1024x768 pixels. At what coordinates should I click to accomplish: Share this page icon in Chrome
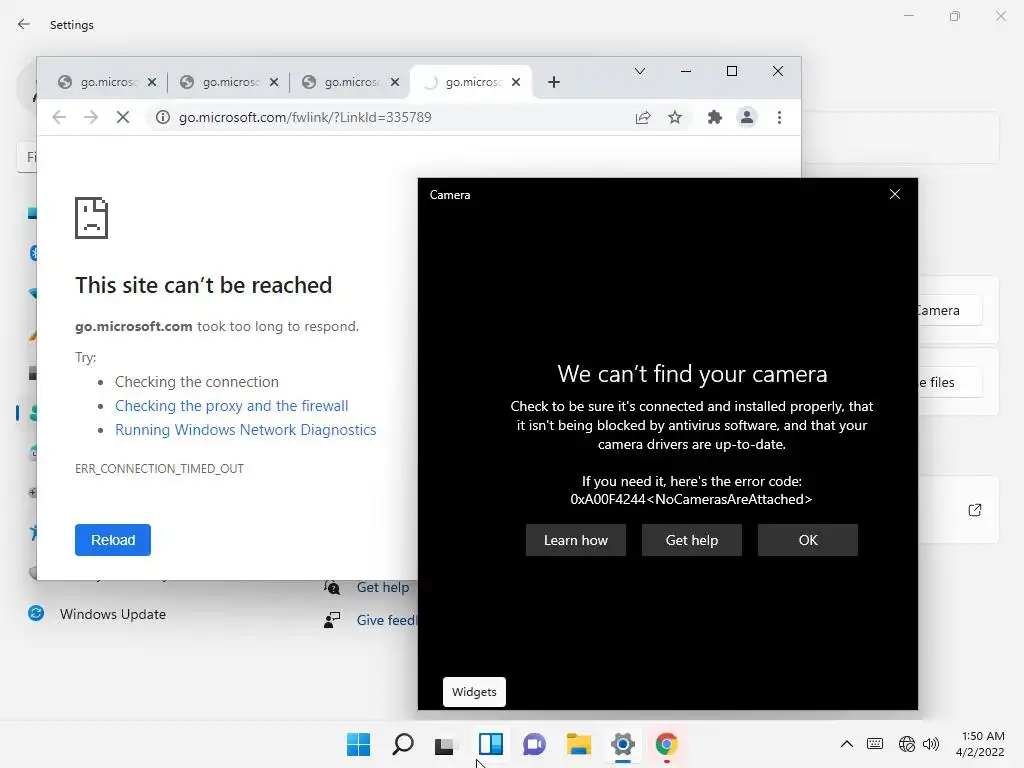tap(643, 118)
